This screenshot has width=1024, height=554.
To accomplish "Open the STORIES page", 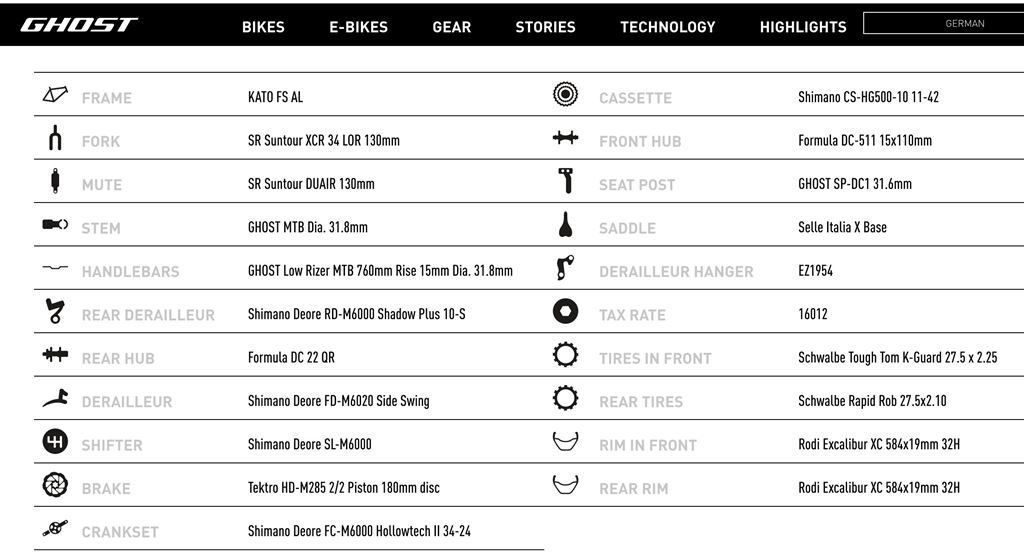I will (x=545, y=27).
